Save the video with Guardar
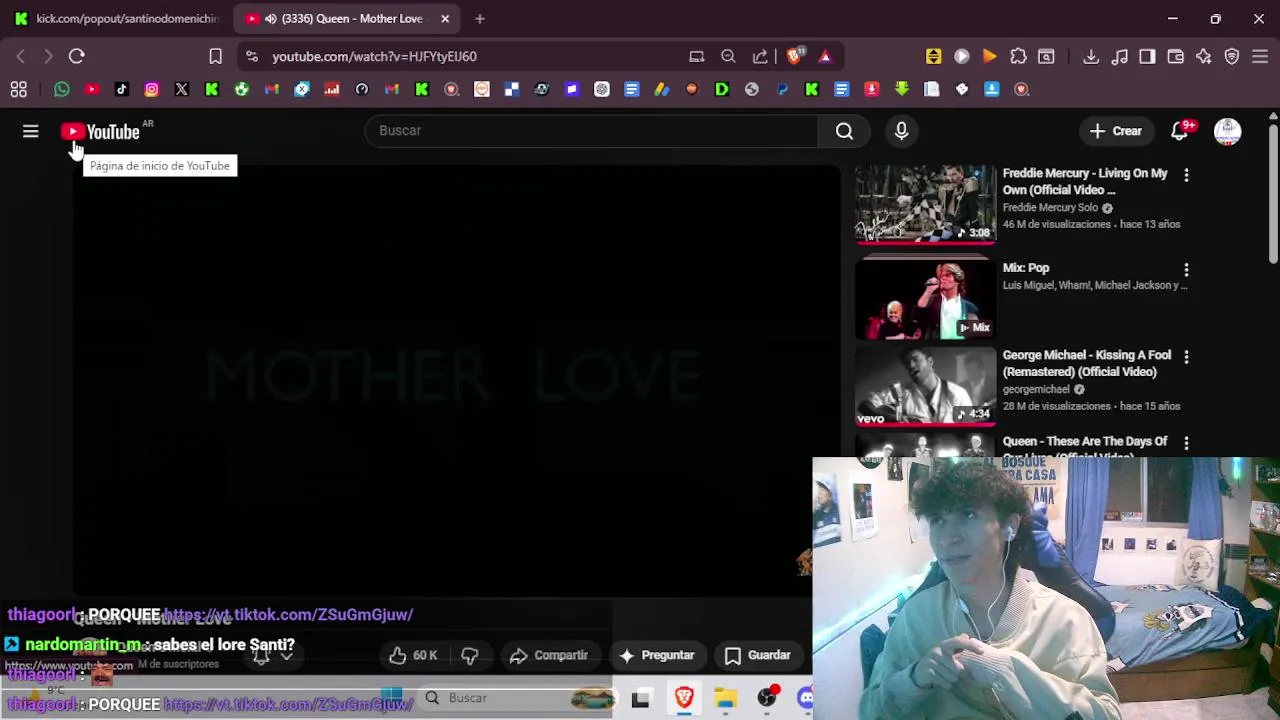Screen dimensions: 1280x720 tap(757, 655)
